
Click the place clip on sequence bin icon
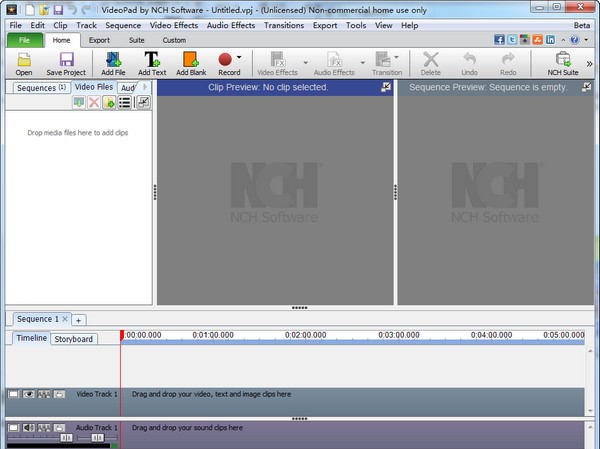pos(79,102)
